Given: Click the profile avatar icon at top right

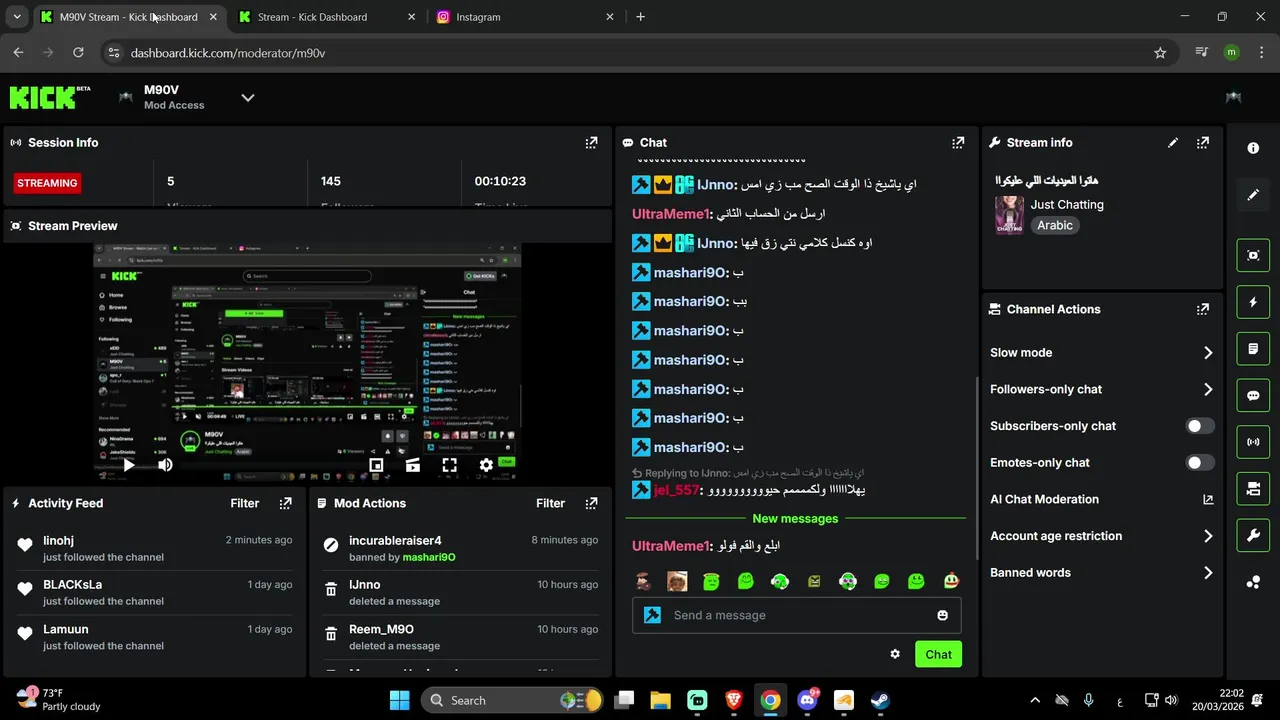Looking at the screenshot, I should pyautogui.click(x=1233, y=97).
